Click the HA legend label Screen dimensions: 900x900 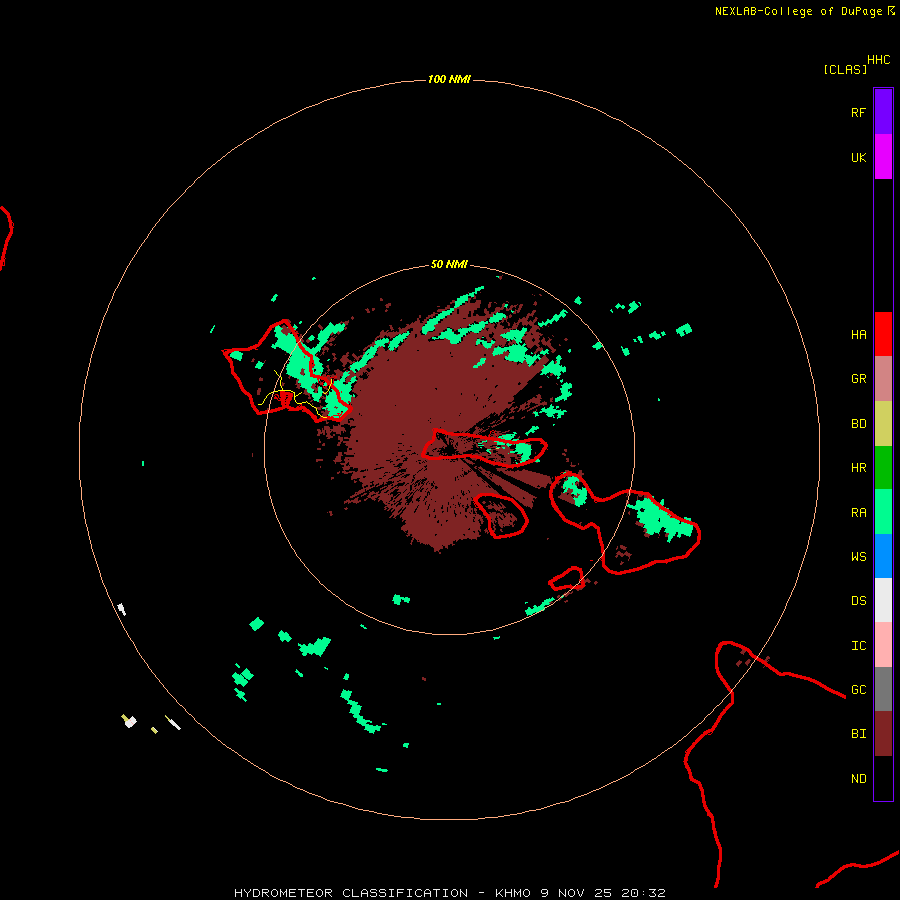[858, 334]
